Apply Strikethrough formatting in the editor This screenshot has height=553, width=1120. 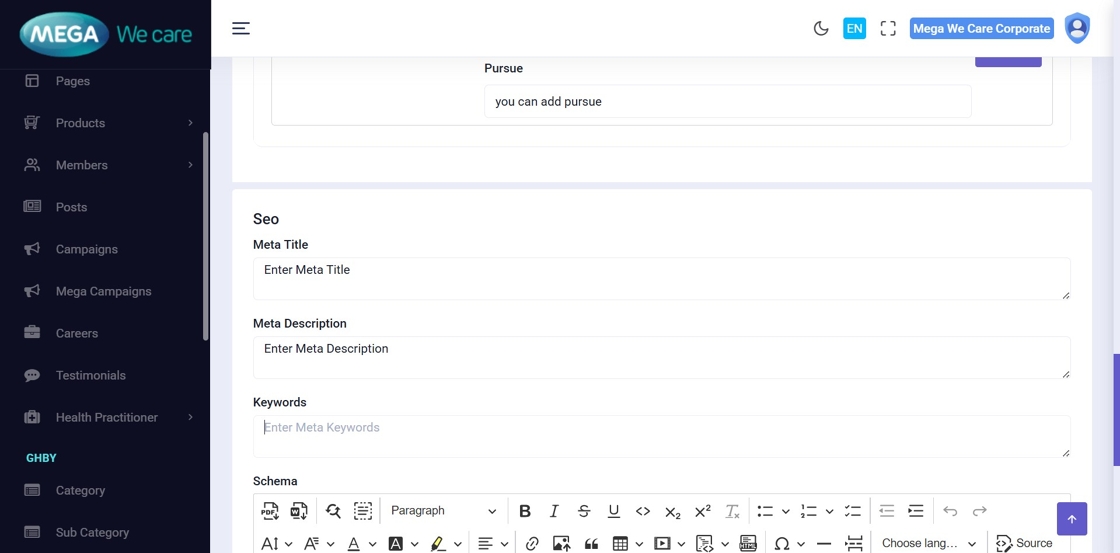[x=584, y=511]
